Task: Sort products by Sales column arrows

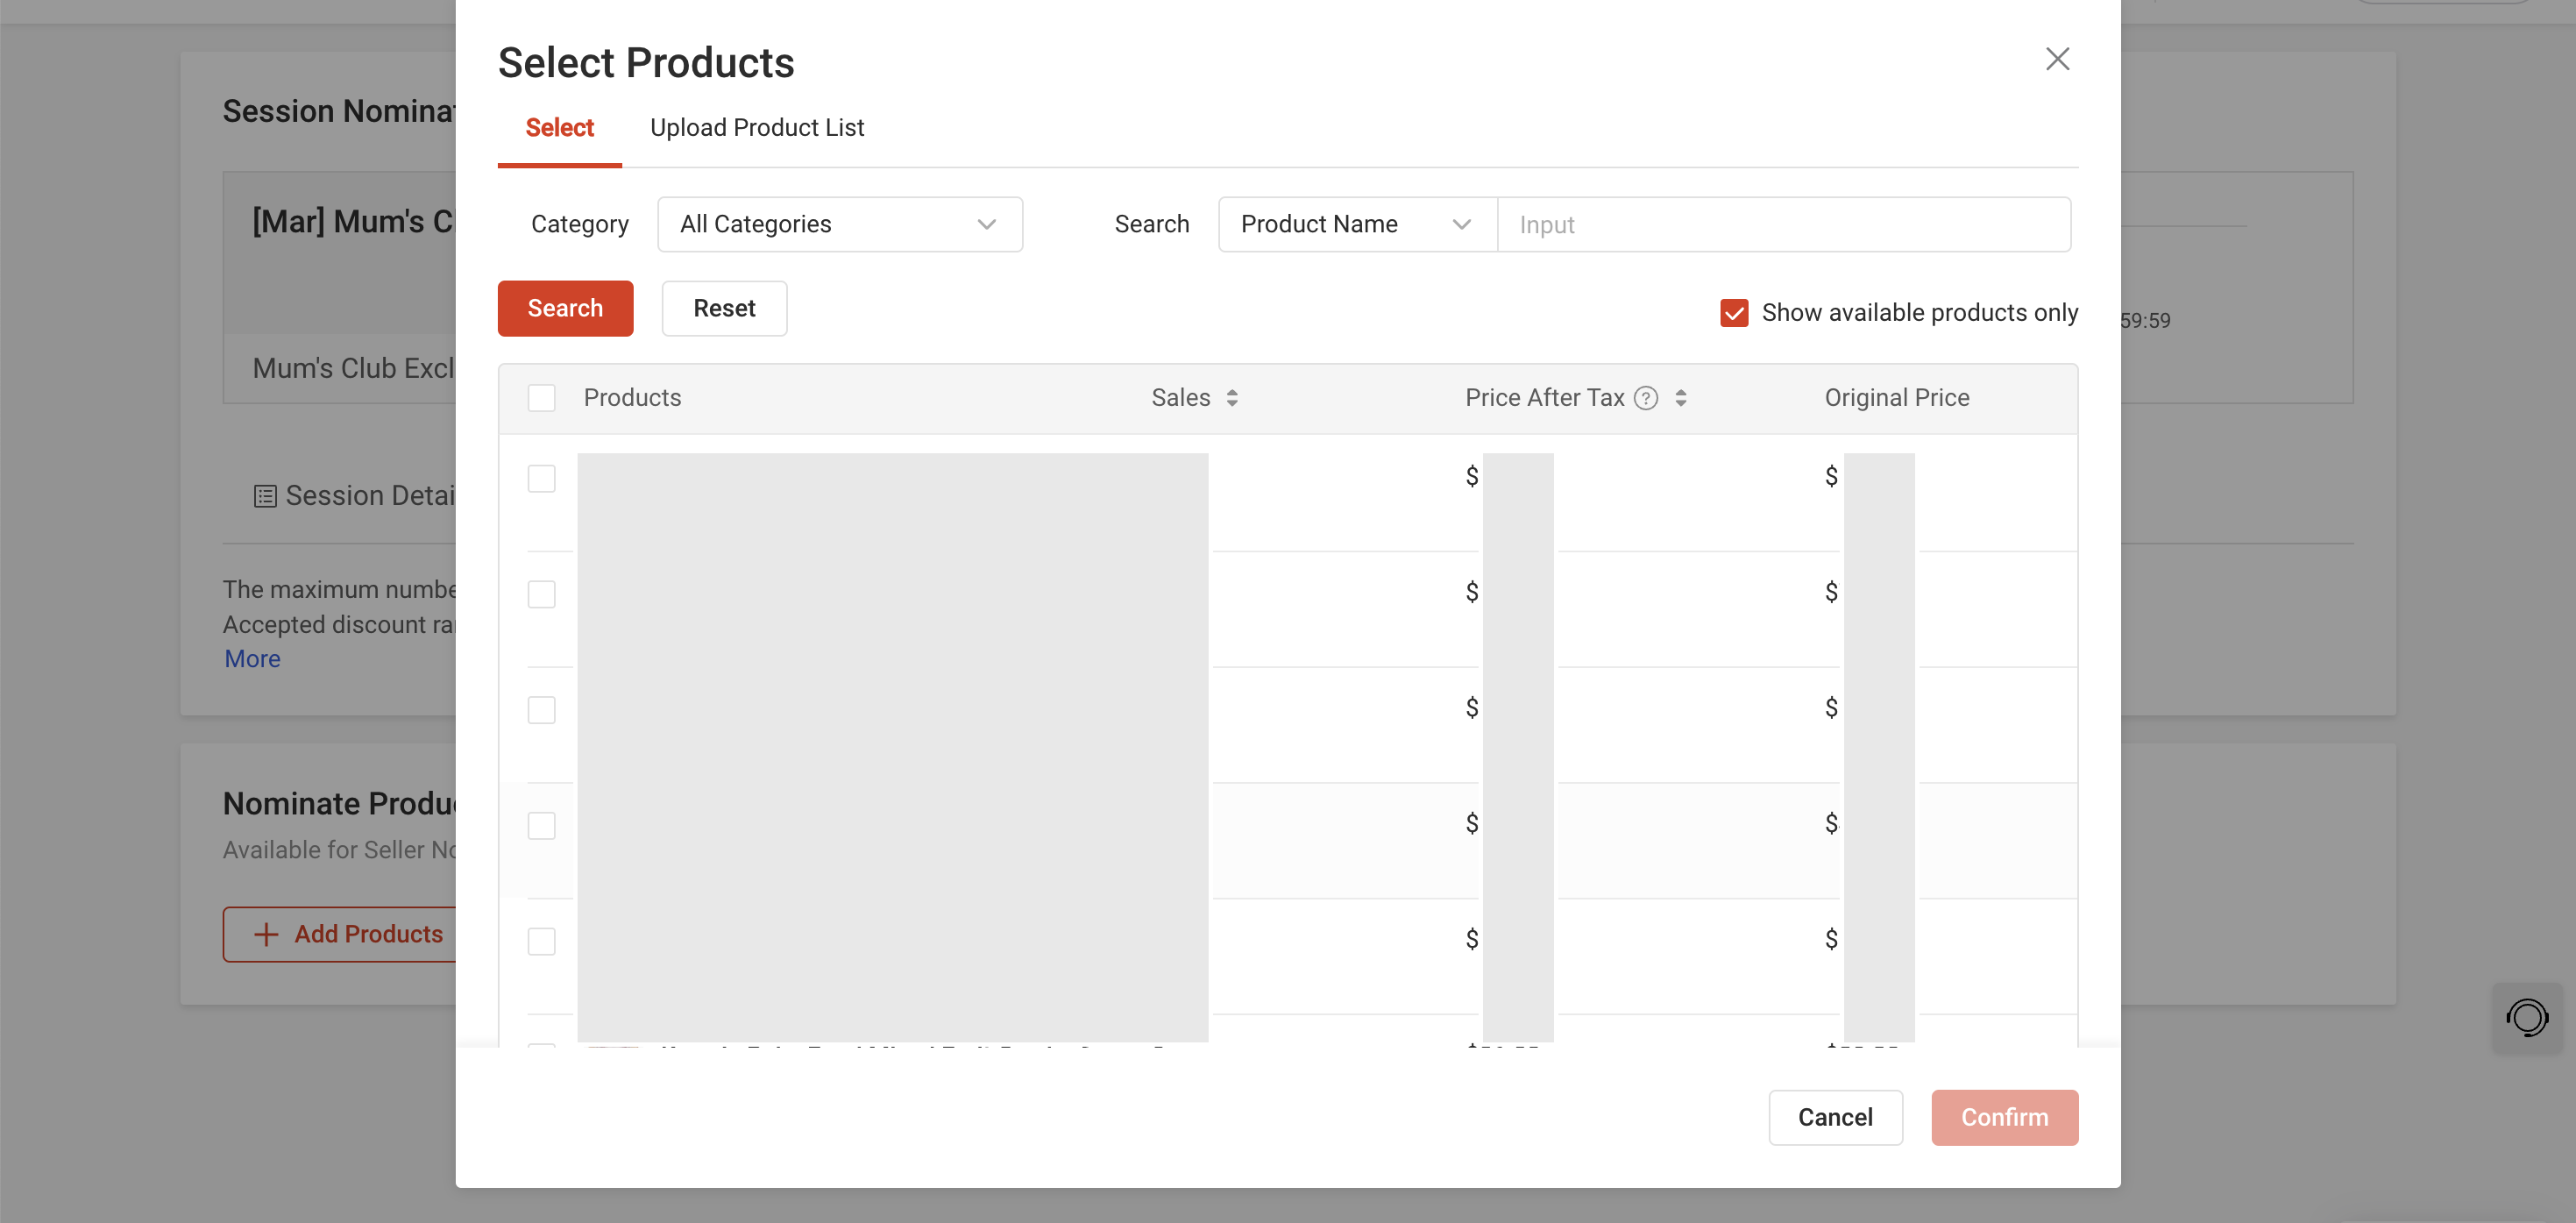Action: point(1231,398)
